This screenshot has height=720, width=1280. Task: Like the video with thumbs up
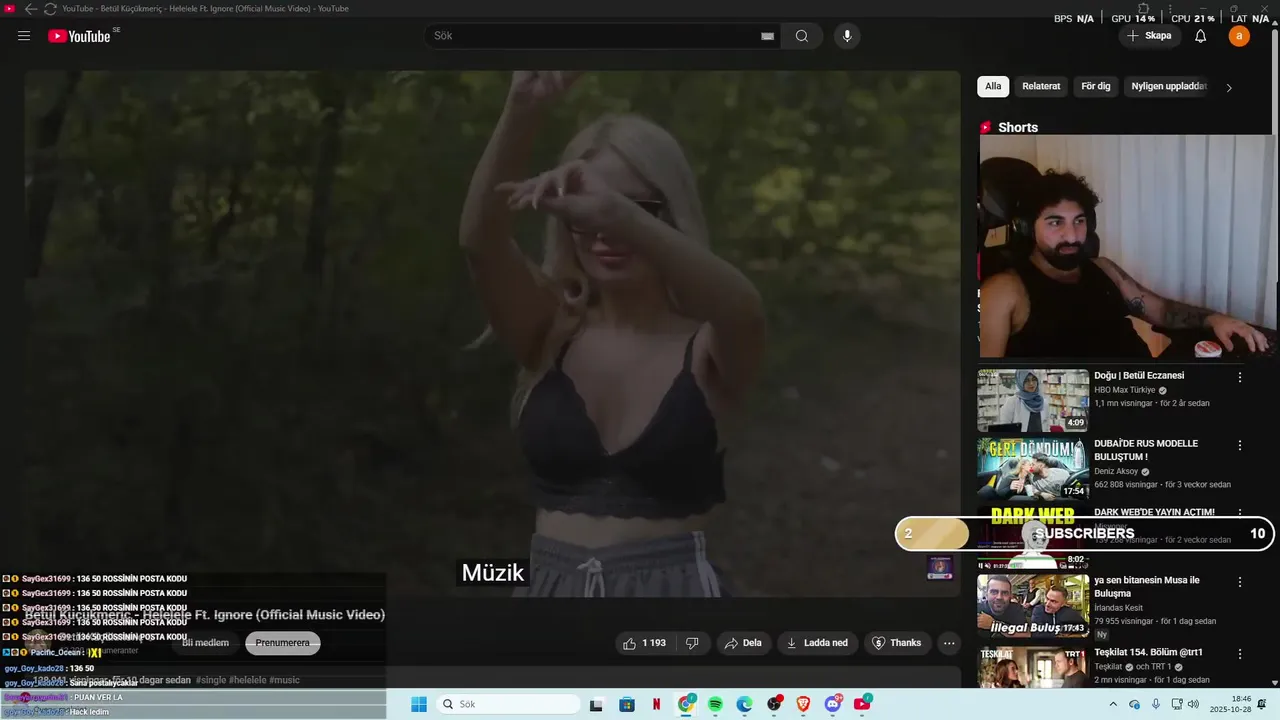click(644, 643)
